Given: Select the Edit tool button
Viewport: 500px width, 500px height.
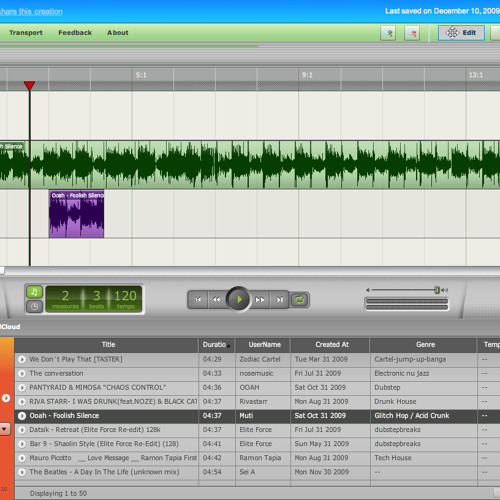Looking at the screenshot, I should click(461, 33).
